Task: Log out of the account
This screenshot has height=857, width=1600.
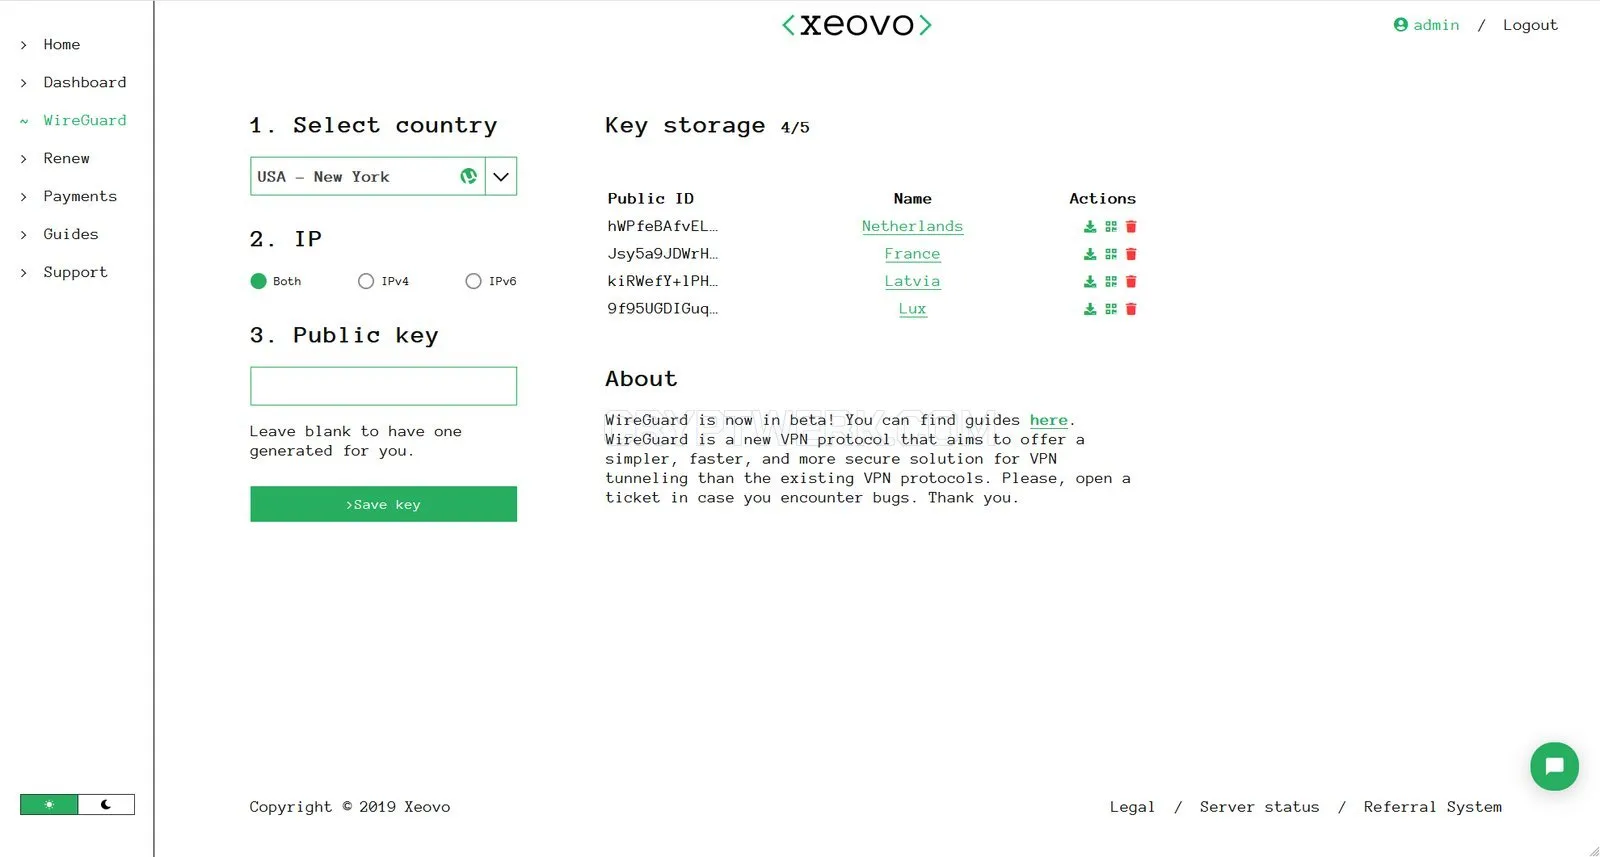Action: tap(1530, 25)
